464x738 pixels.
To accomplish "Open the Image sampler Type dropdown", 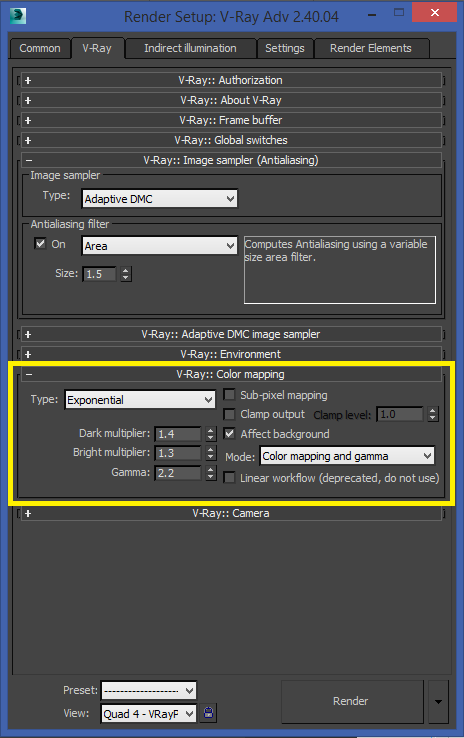I will click(160, 199).
